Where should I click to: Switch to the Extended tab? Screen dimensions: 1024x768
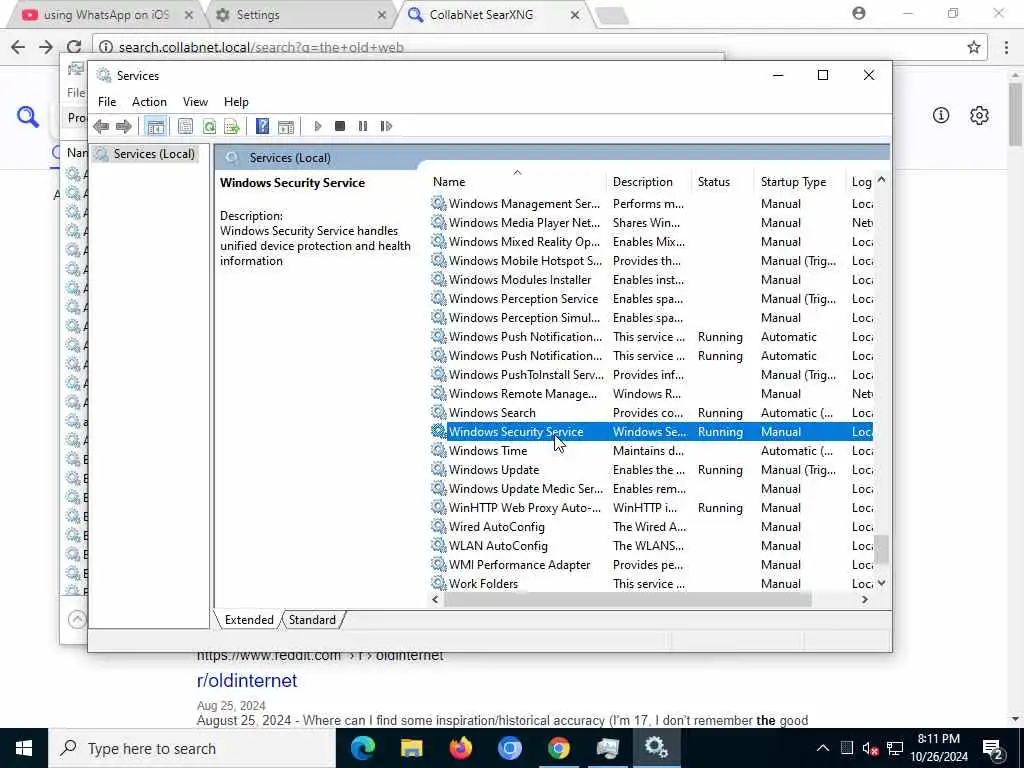coord(249,620)
